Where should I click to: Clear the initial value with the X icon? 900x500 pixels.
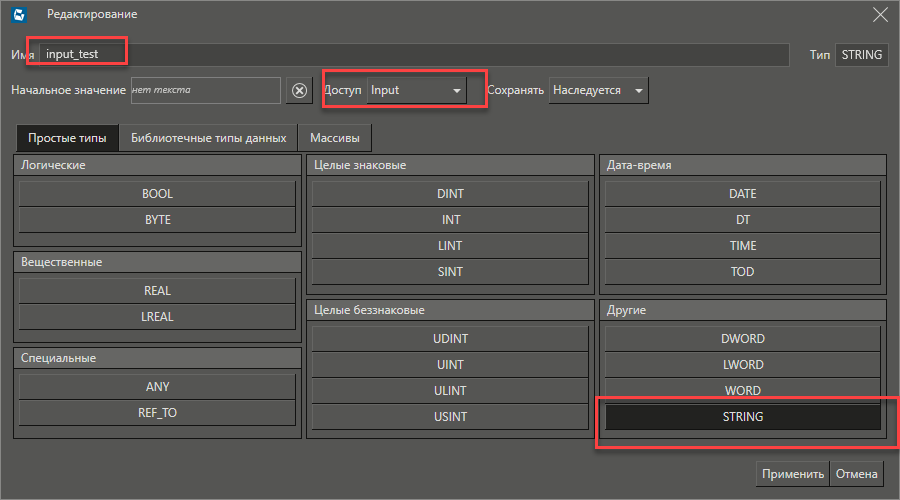point(299,91)
